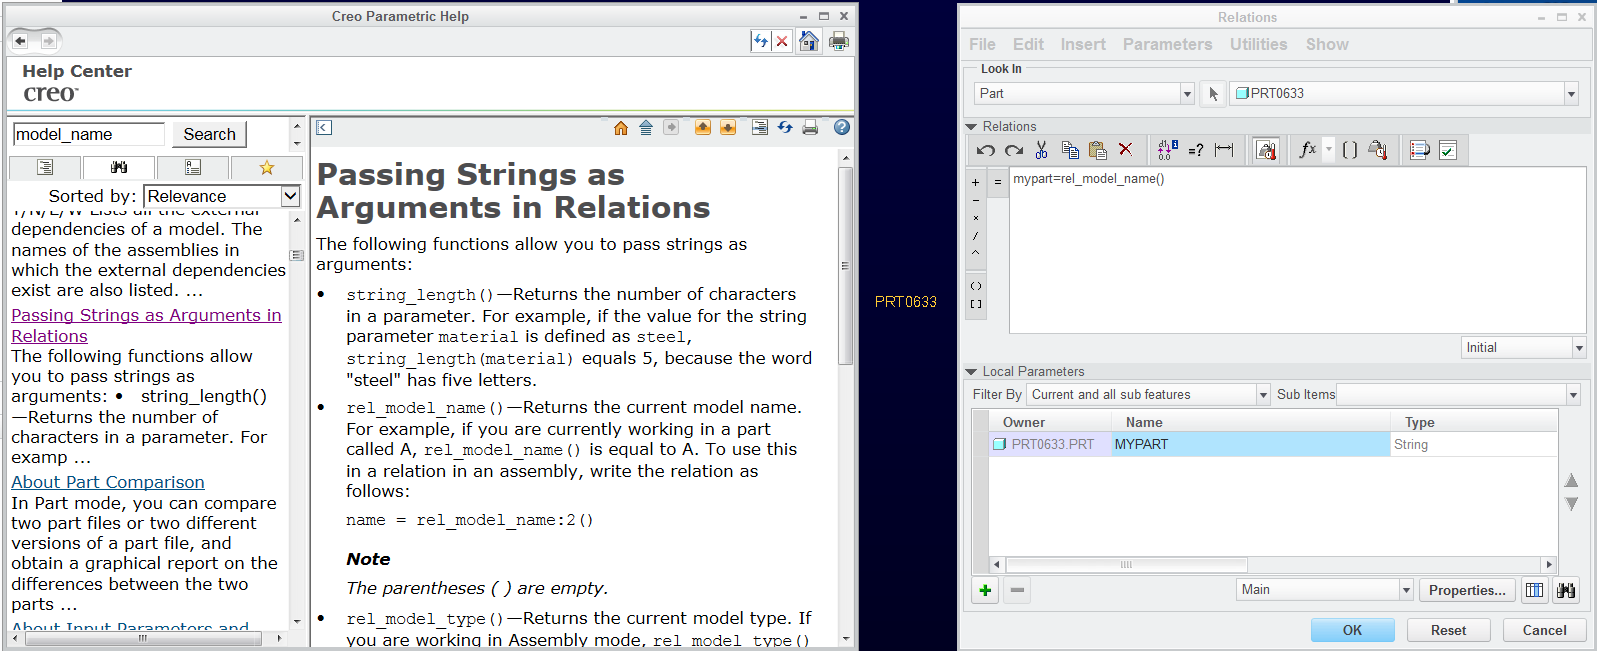Toggle the highlighted units-sensitive relation icon
This screenshot has height=651, width=1597.
pos(1266,150)
